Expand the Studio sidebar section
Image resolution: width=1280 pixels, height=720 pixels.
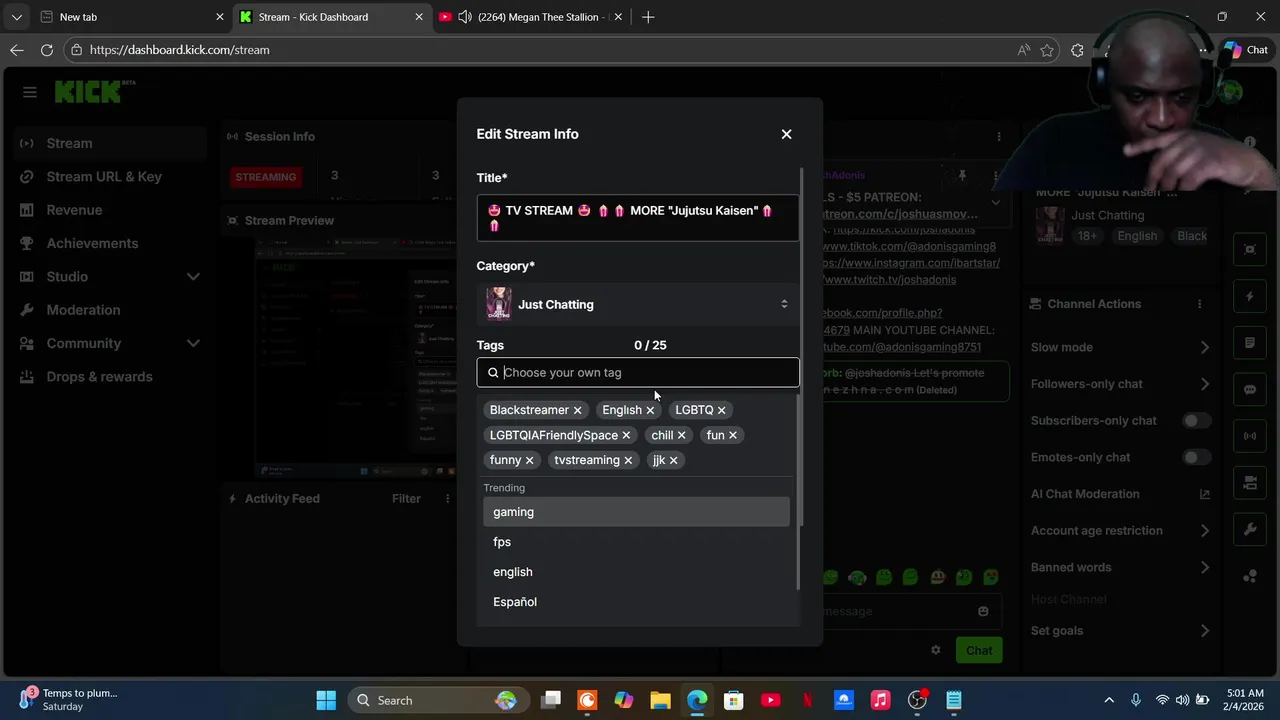tap(110, 277)
